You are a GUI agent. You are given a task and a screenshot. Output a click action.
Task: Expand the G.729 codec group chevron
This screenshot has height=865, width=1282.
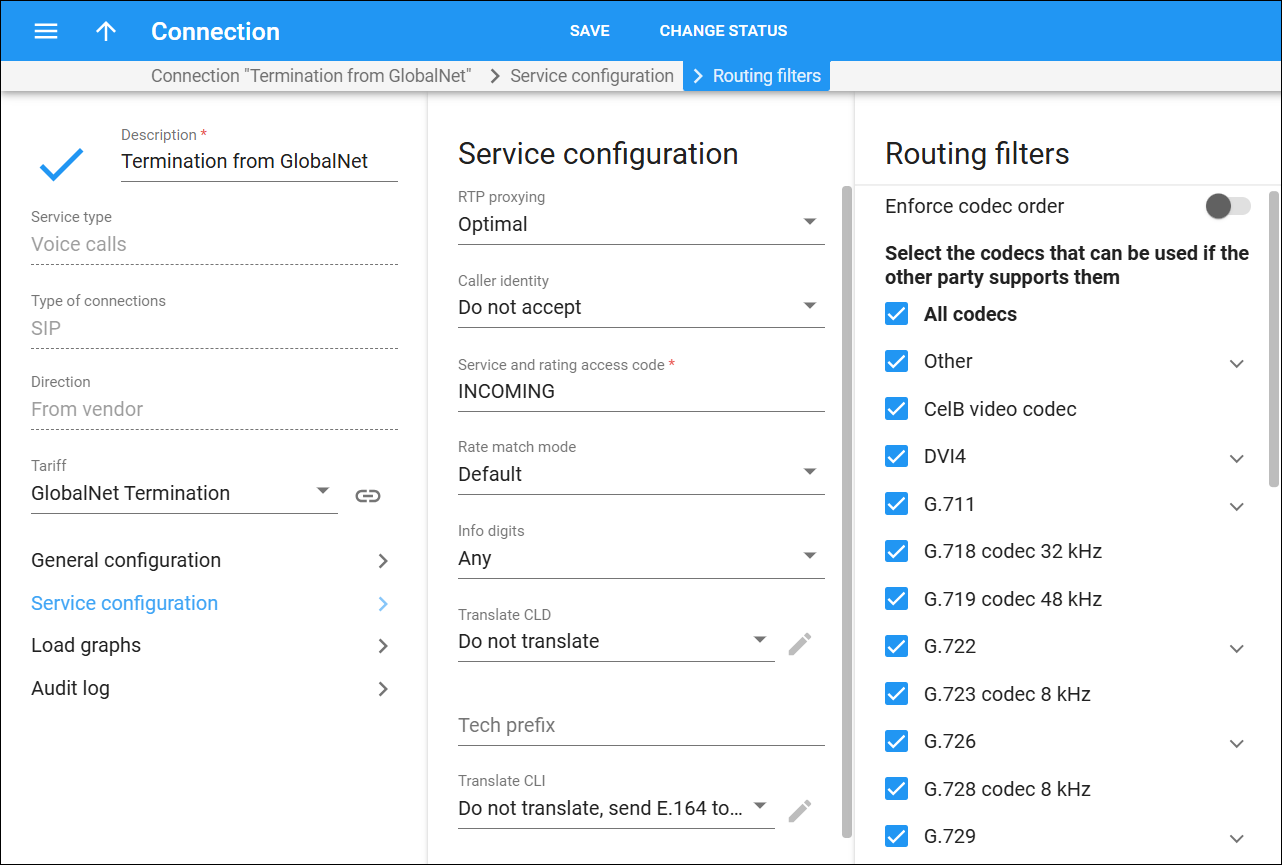click(x=1237, y=838)
